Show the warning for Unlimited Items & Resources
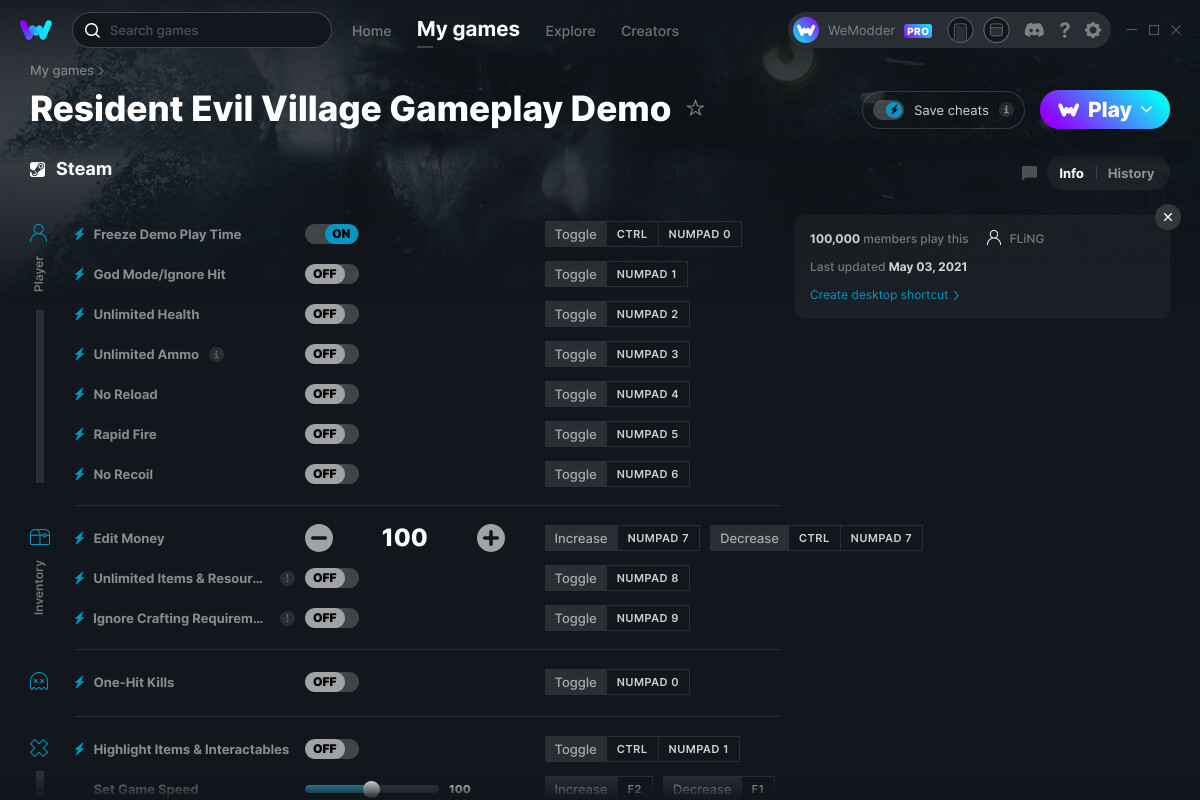This screenshot has width=1200, height=800. [x=287, y=578]
